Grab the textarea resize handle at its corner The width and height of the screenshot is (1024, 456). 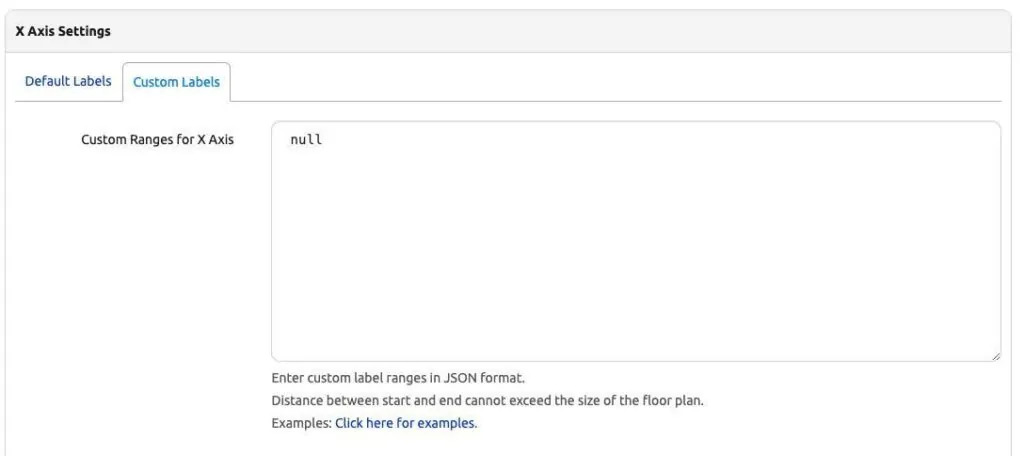tap(995, 357)
